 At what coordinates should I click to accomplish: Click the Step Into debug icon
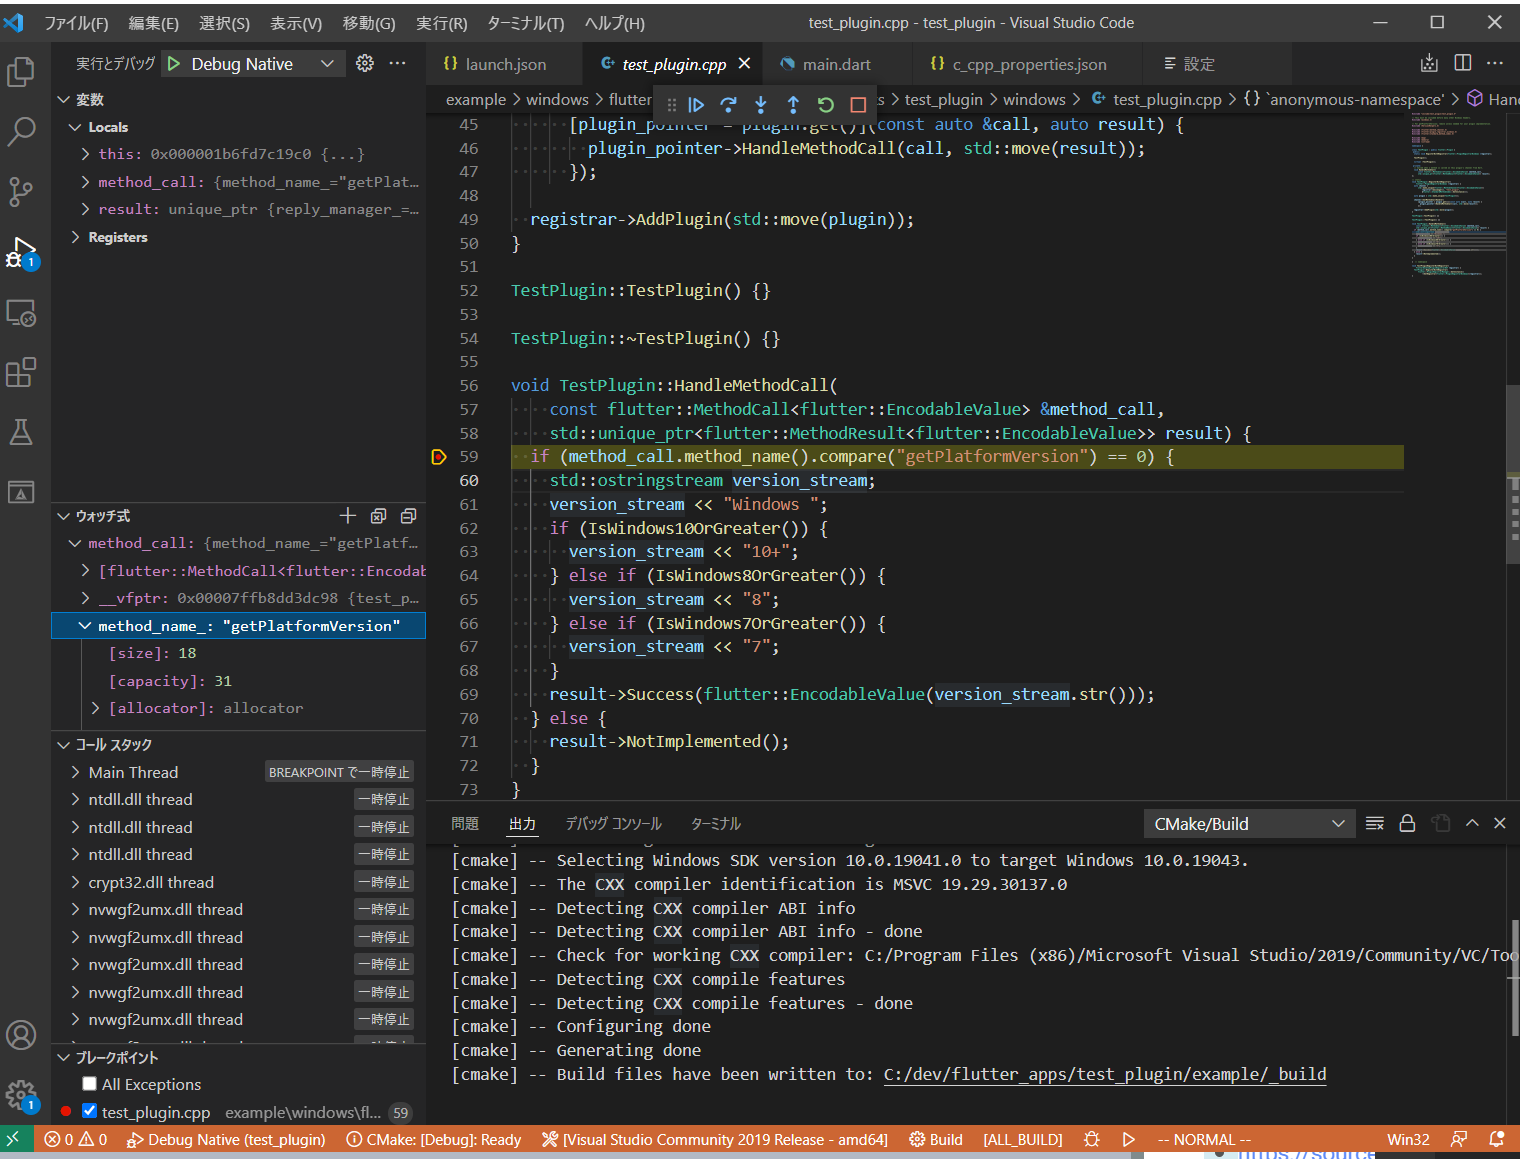tap(761, 105)
